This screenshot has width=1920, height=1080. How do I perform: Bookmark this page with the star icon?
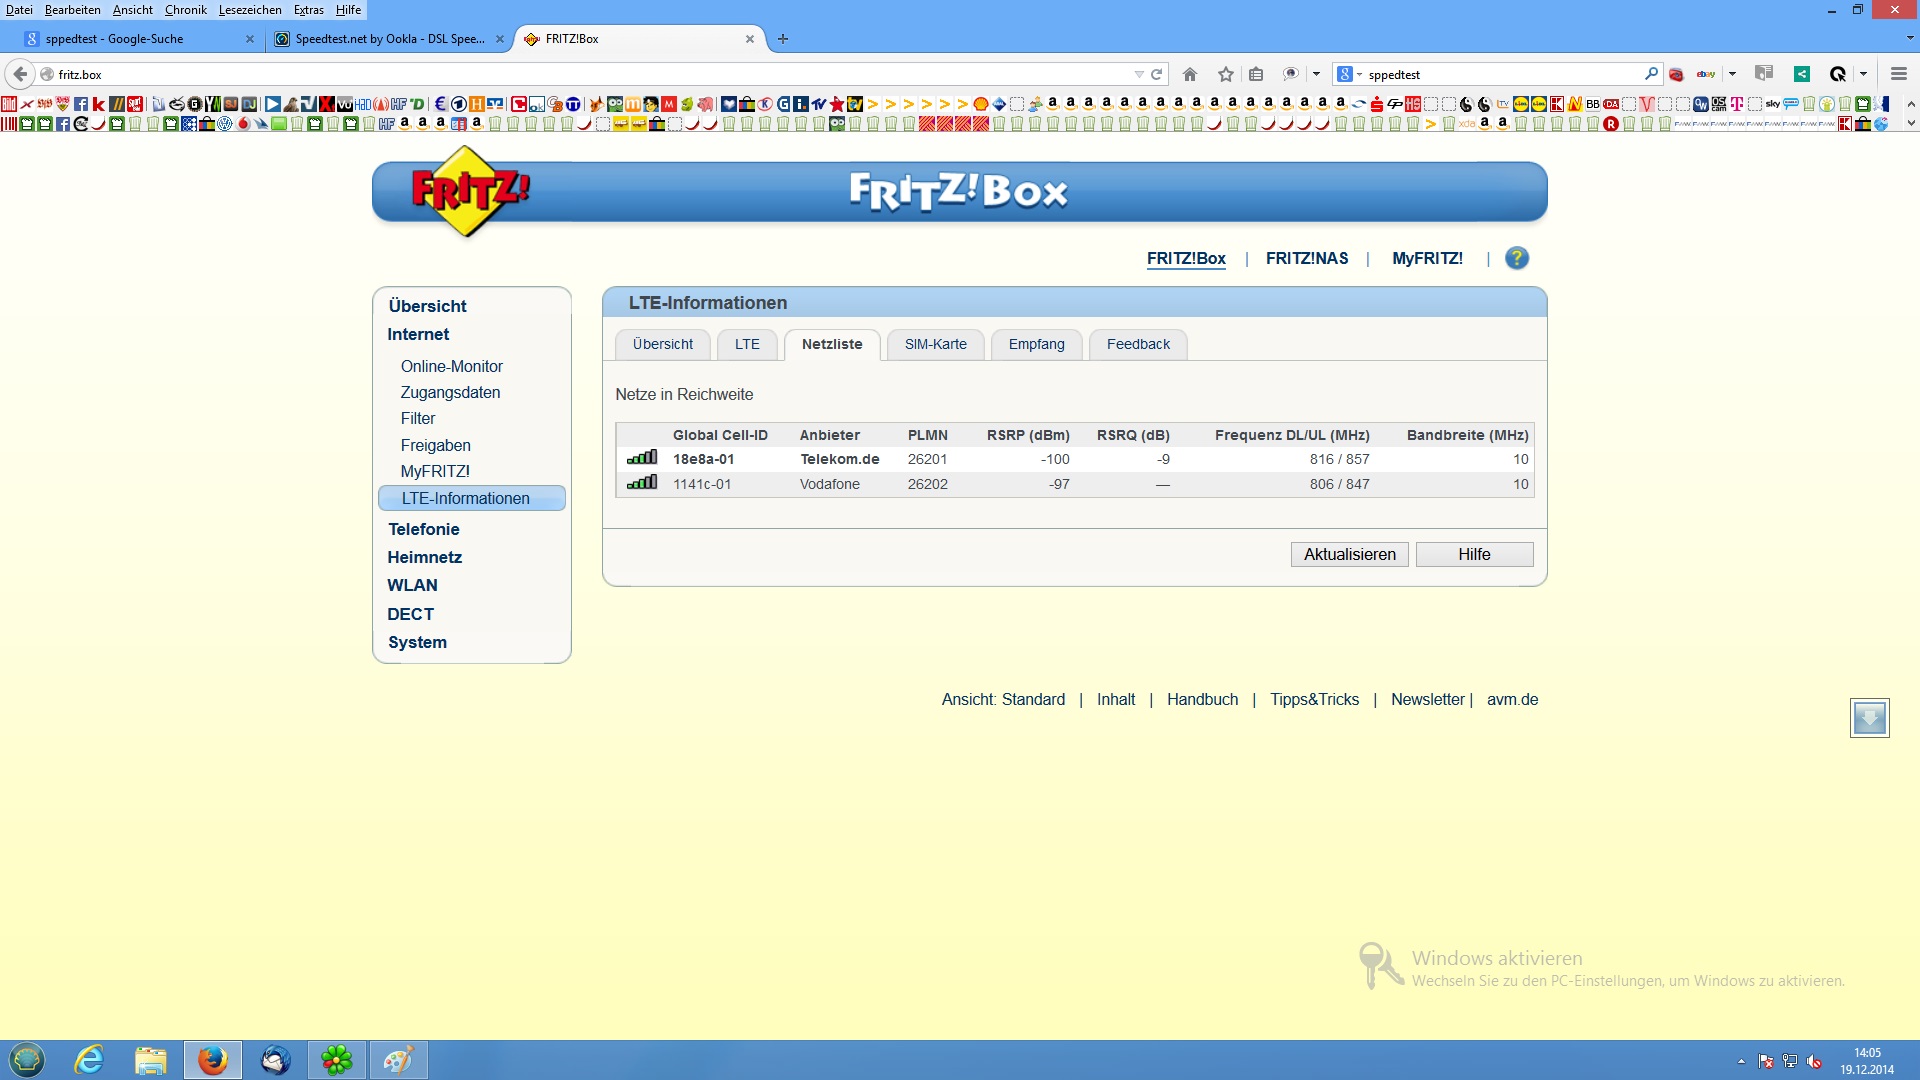click(1226, 74)
